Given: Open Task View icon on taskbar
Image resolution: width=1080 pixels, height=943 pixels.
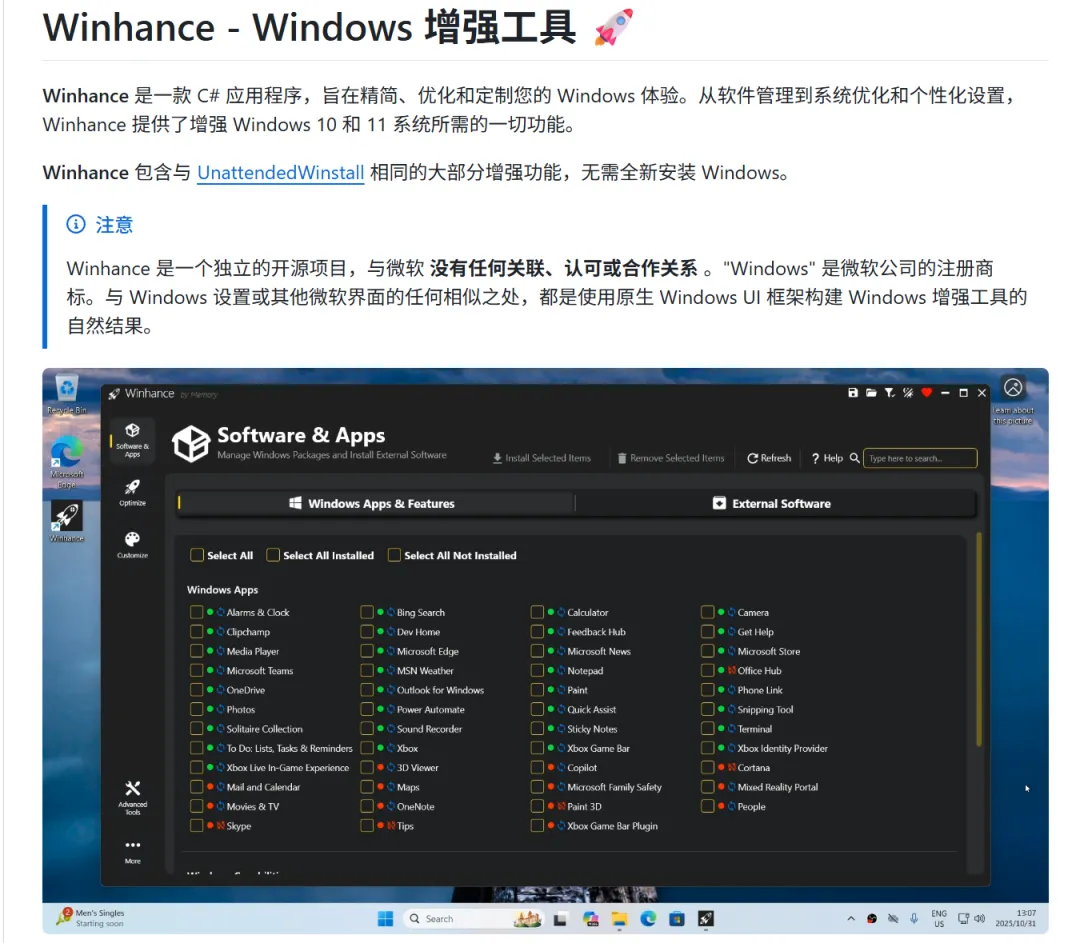Looking at the screenshot, I should pos(560,919).
